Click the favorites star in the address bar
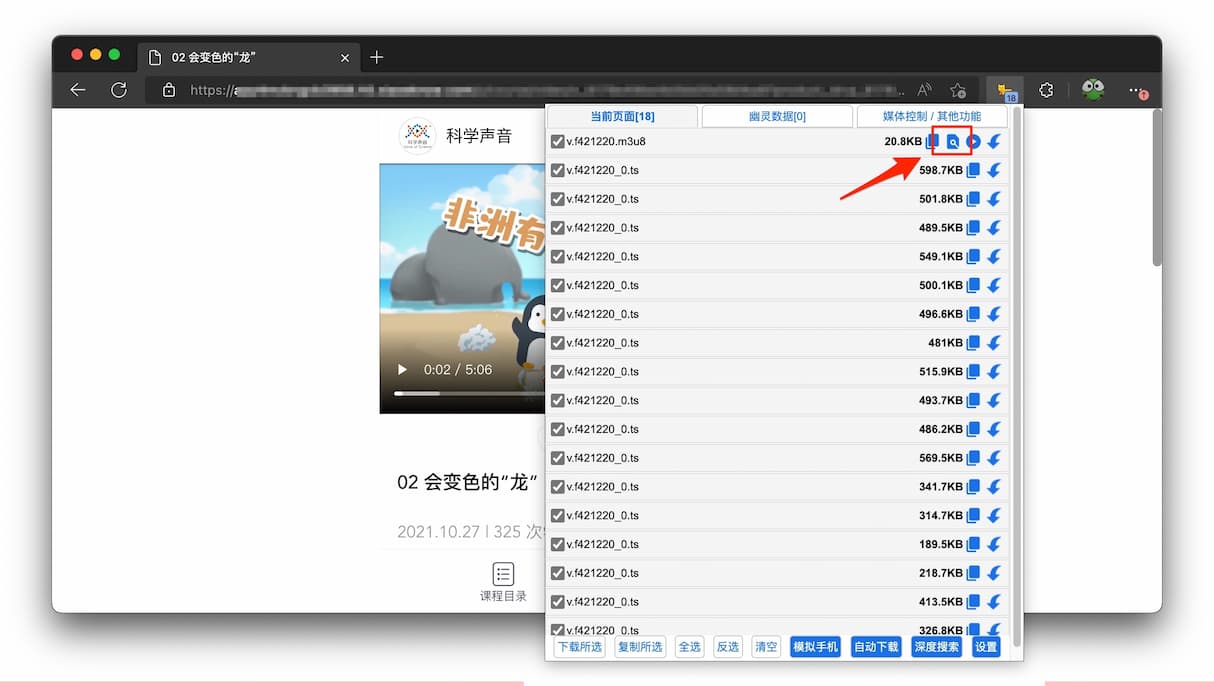Viewport: 1214px width, 686px height. [x=957, y=89]
